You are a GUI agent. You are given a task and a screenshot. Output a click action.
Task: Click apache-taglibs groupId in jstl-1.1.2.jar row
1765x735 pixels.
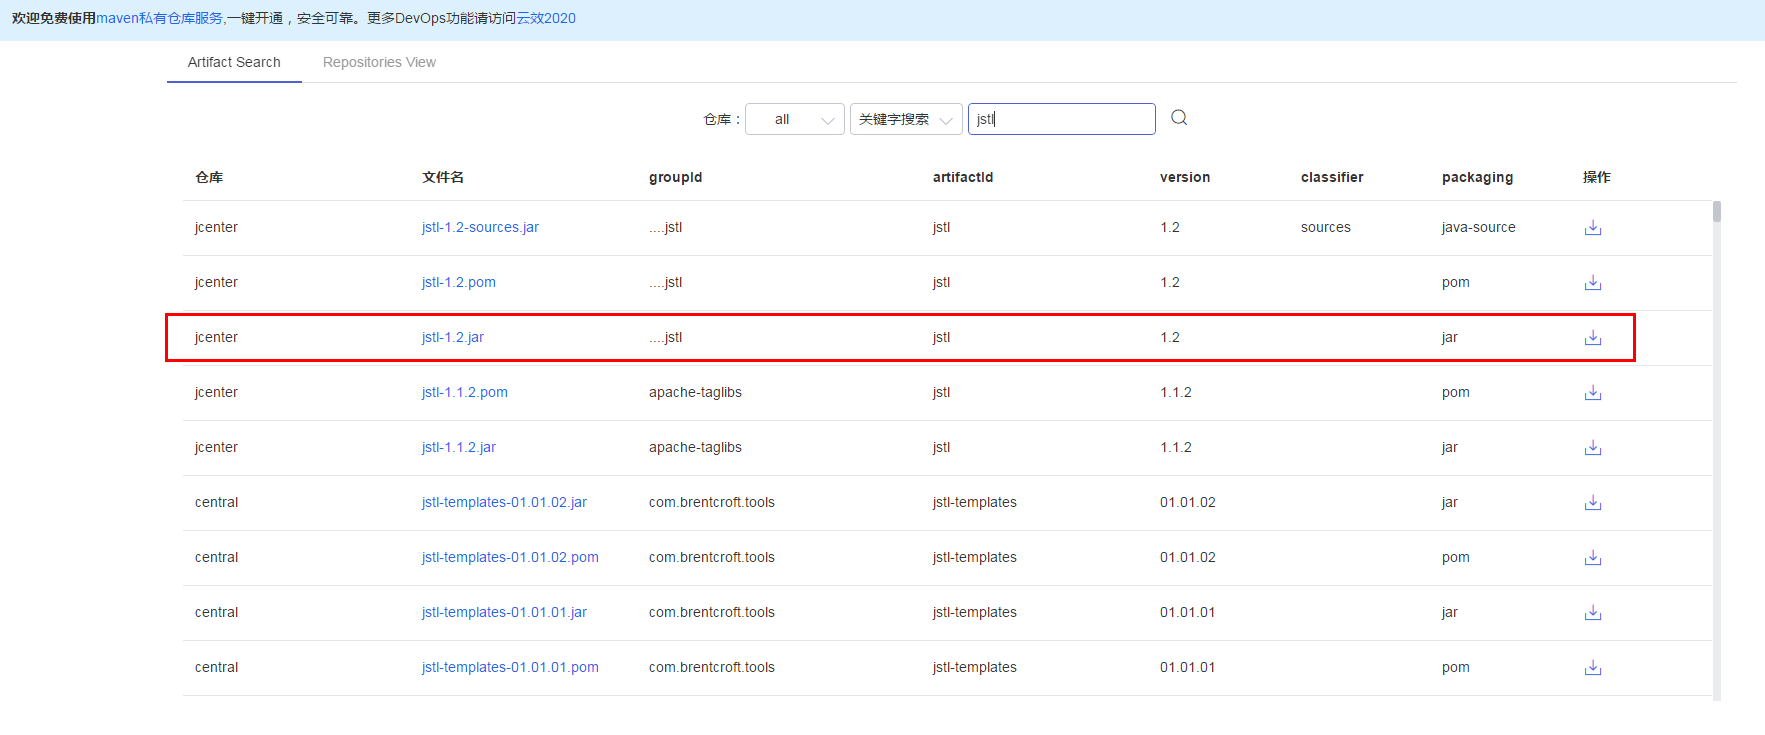695,447
